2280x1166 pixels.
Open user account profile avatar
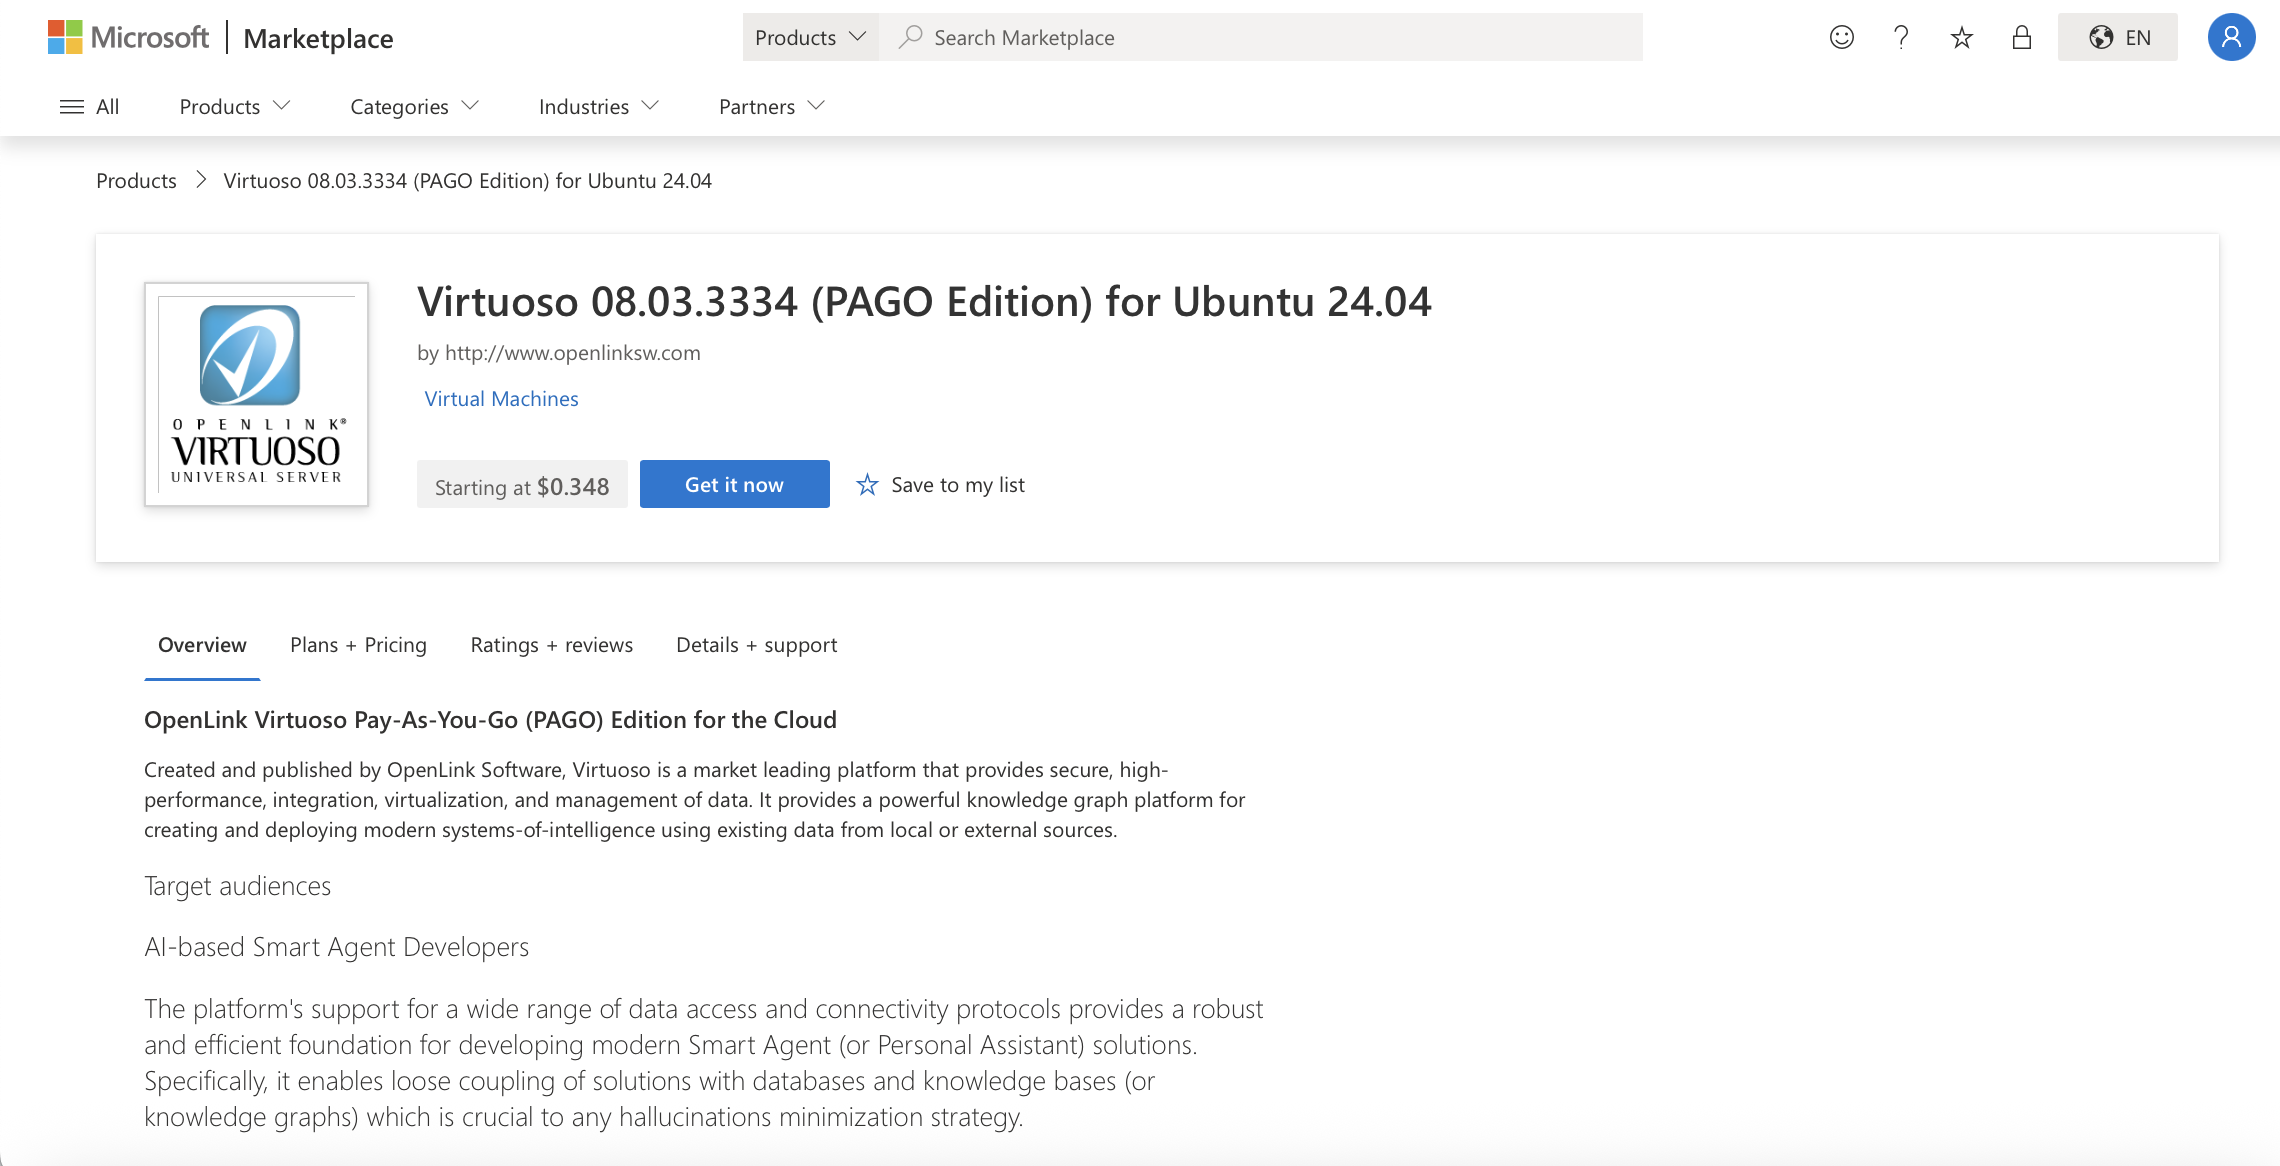coord(2231,37)
